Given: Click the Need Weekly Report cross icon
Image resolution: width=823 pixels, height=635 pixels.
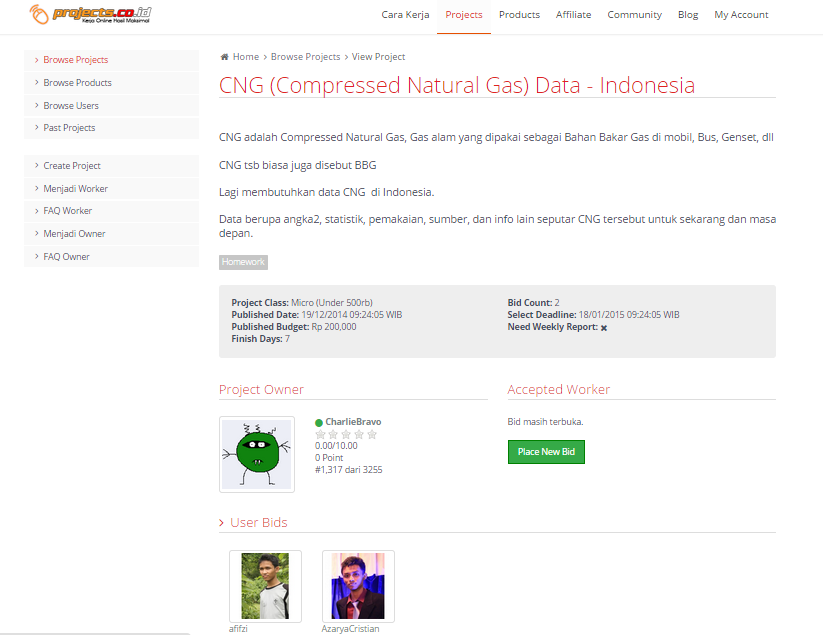Looking at the screenshot, I should click(604, 328).
